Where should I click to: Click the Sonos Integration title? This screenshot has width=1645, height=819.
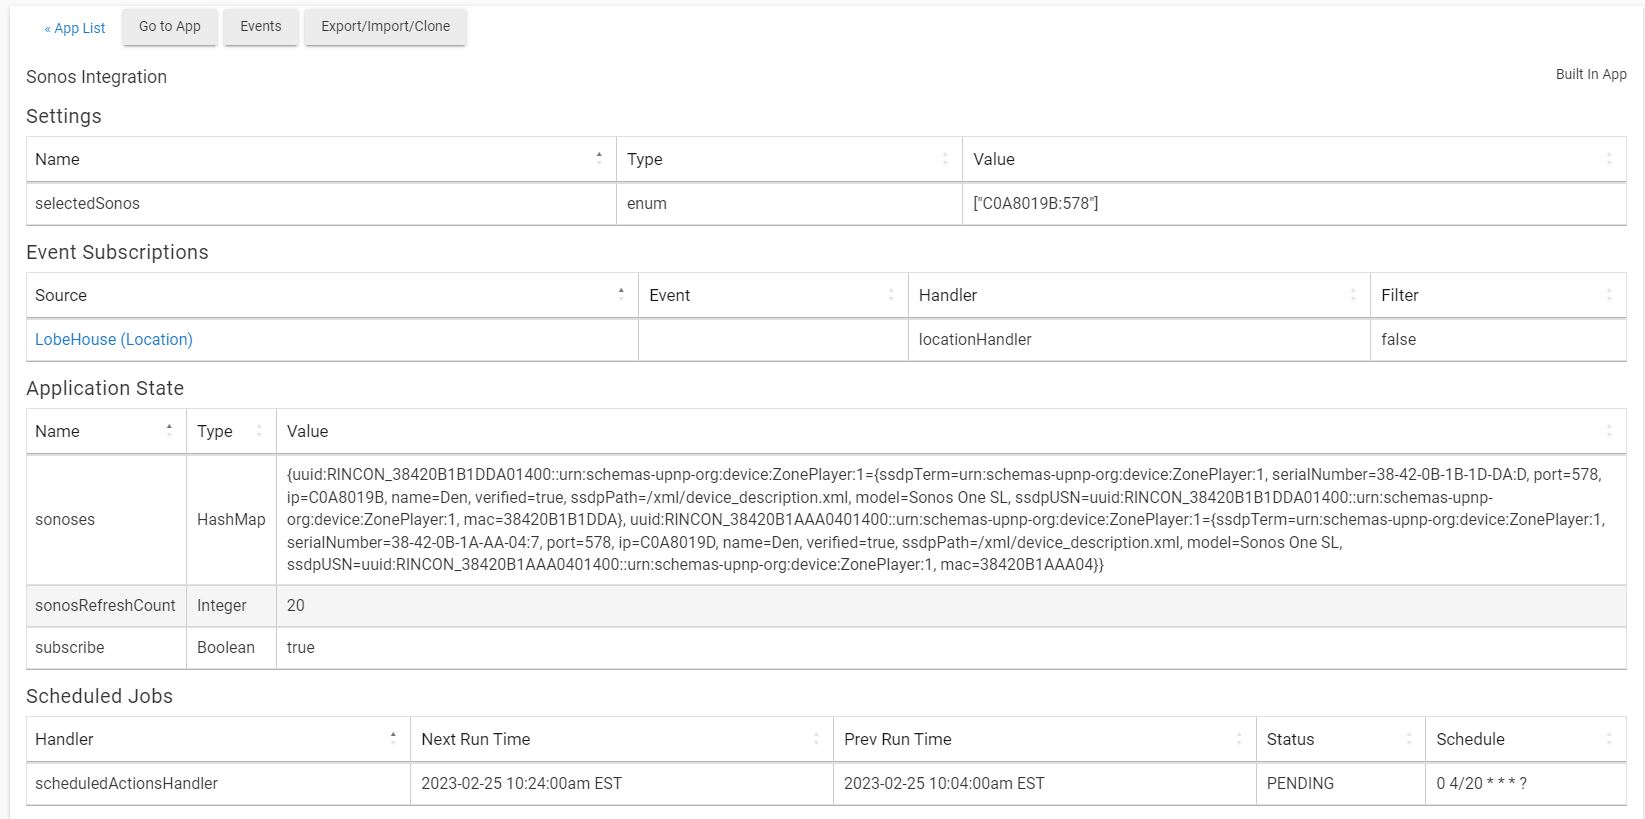point(96,77)
